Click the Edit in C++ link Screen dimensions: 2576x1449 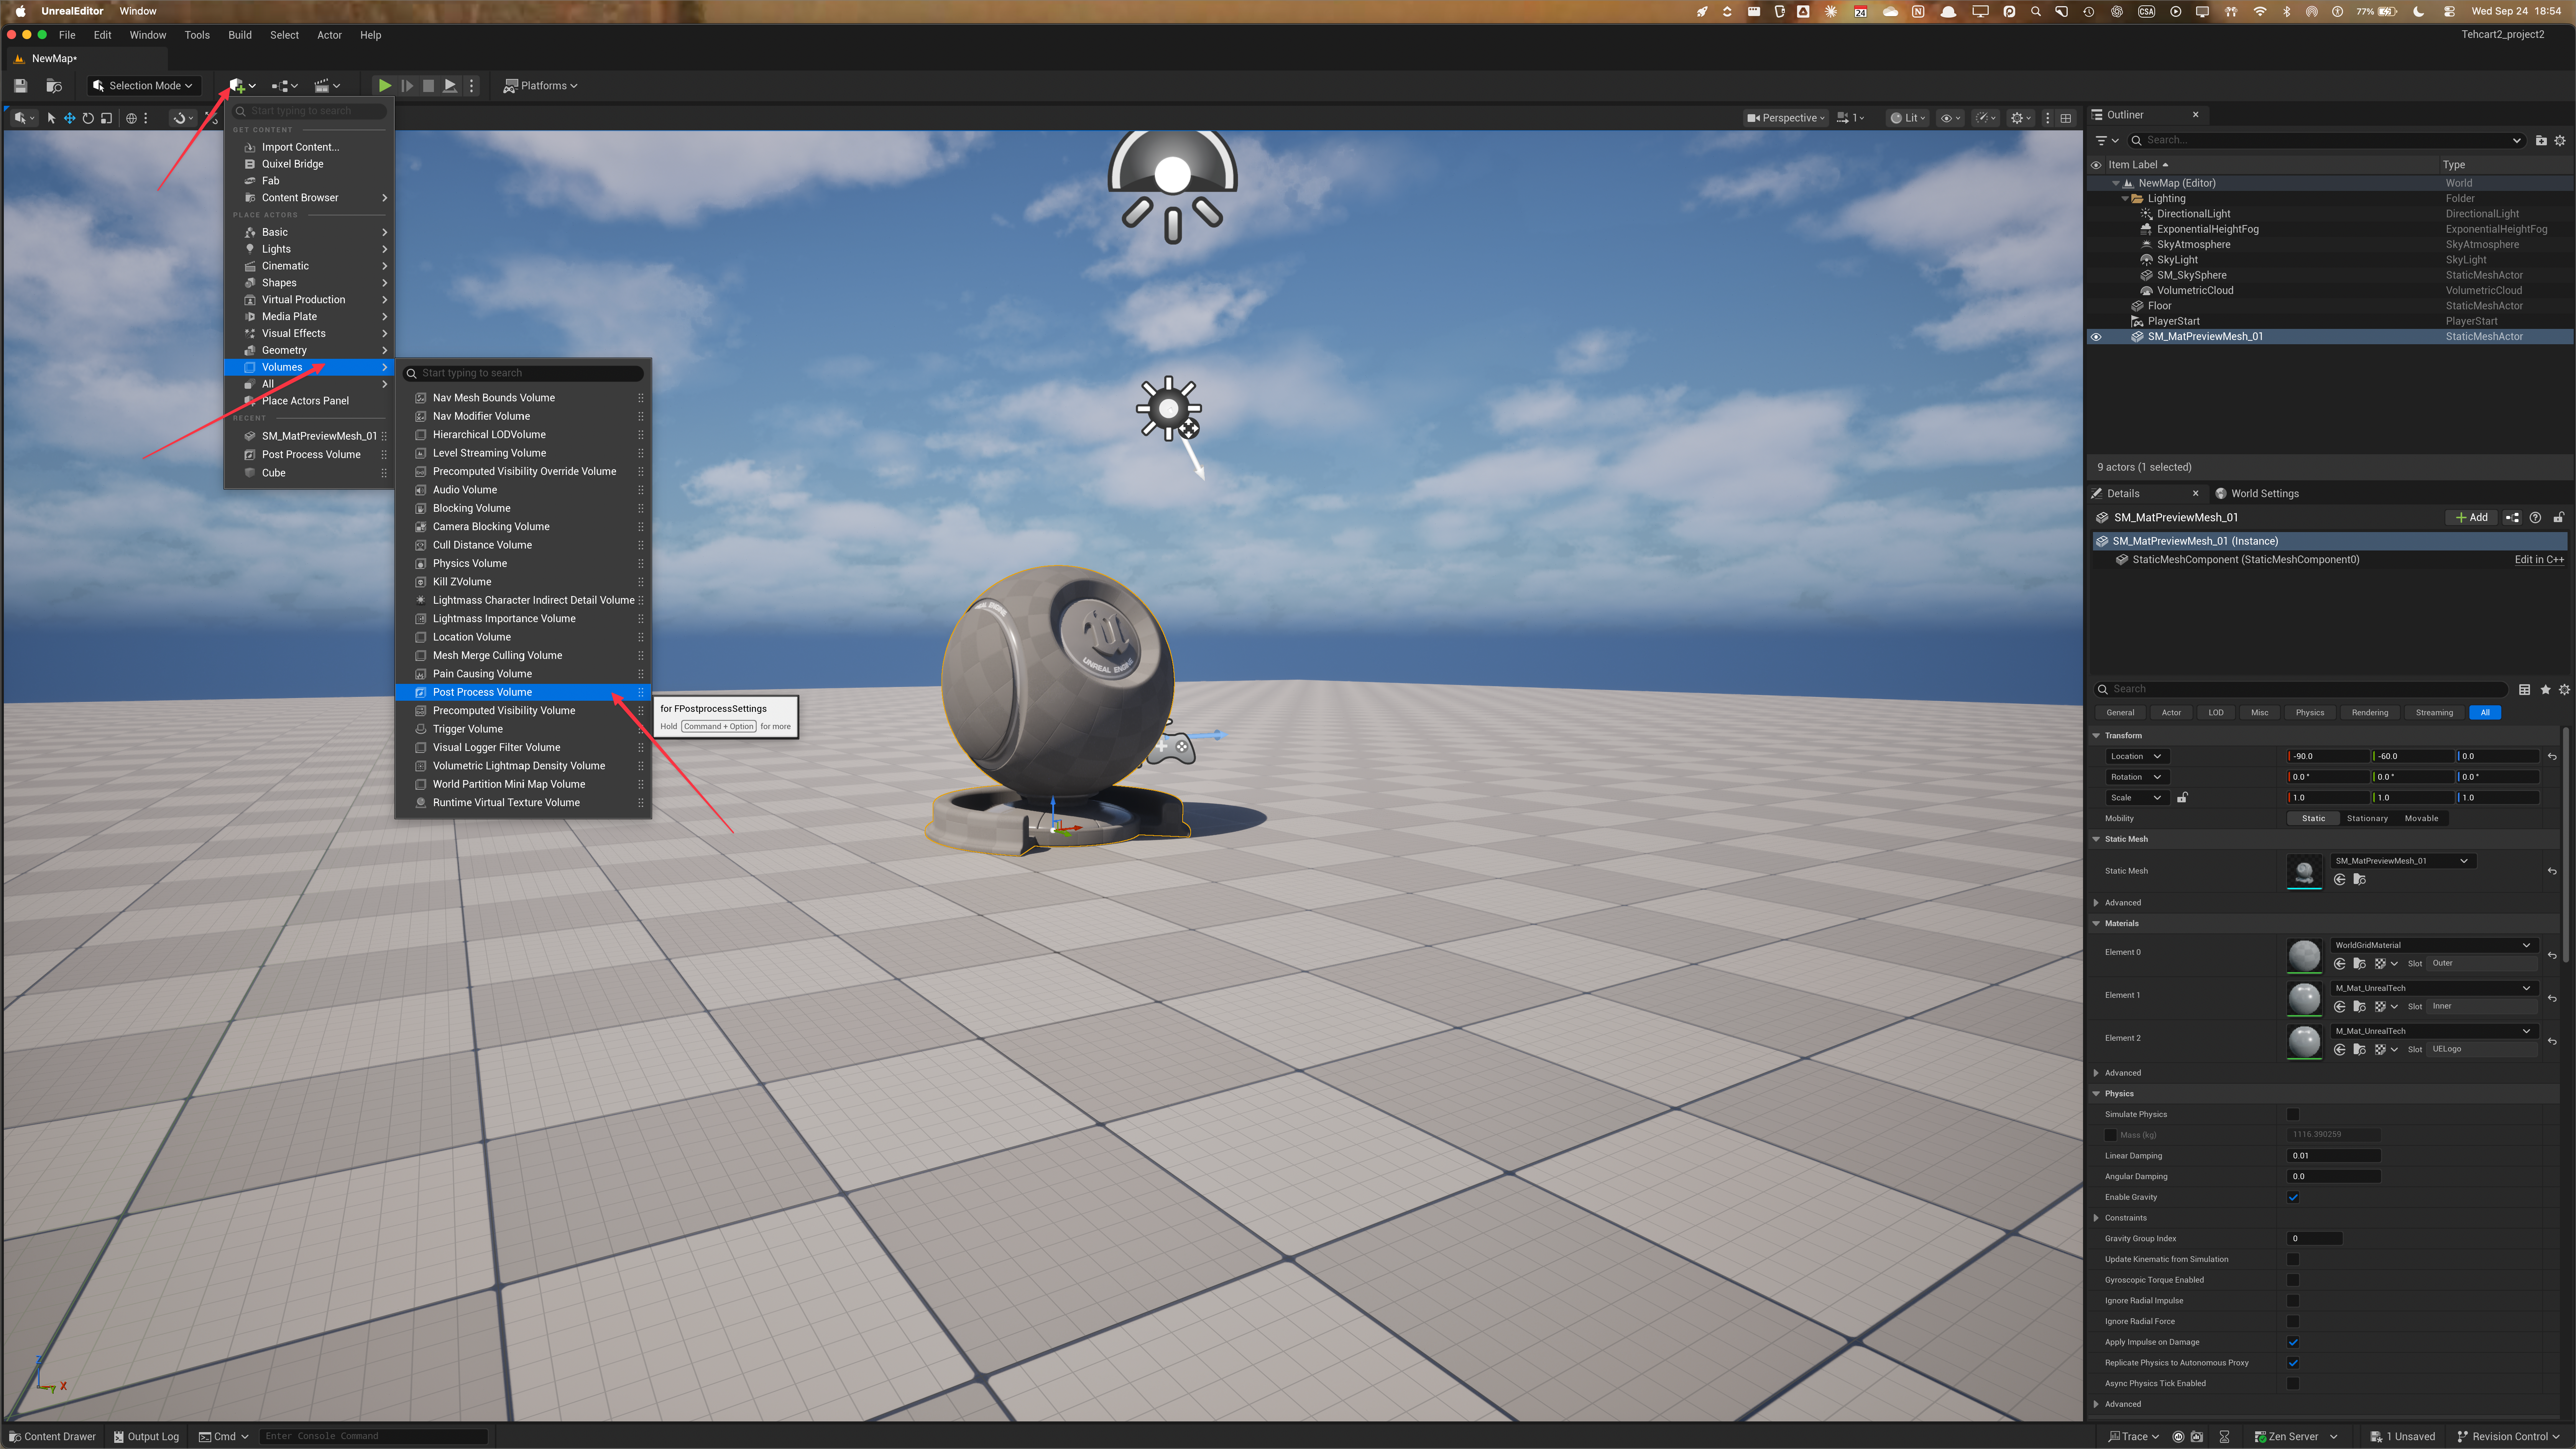[2539, 560]
